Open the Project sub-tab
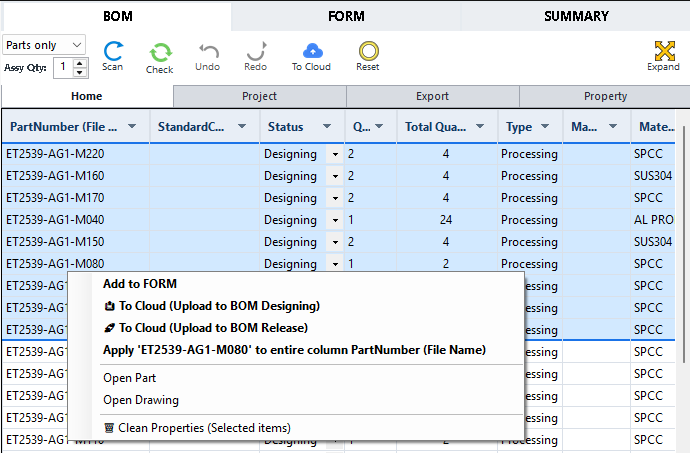 (x=260, y=96)
